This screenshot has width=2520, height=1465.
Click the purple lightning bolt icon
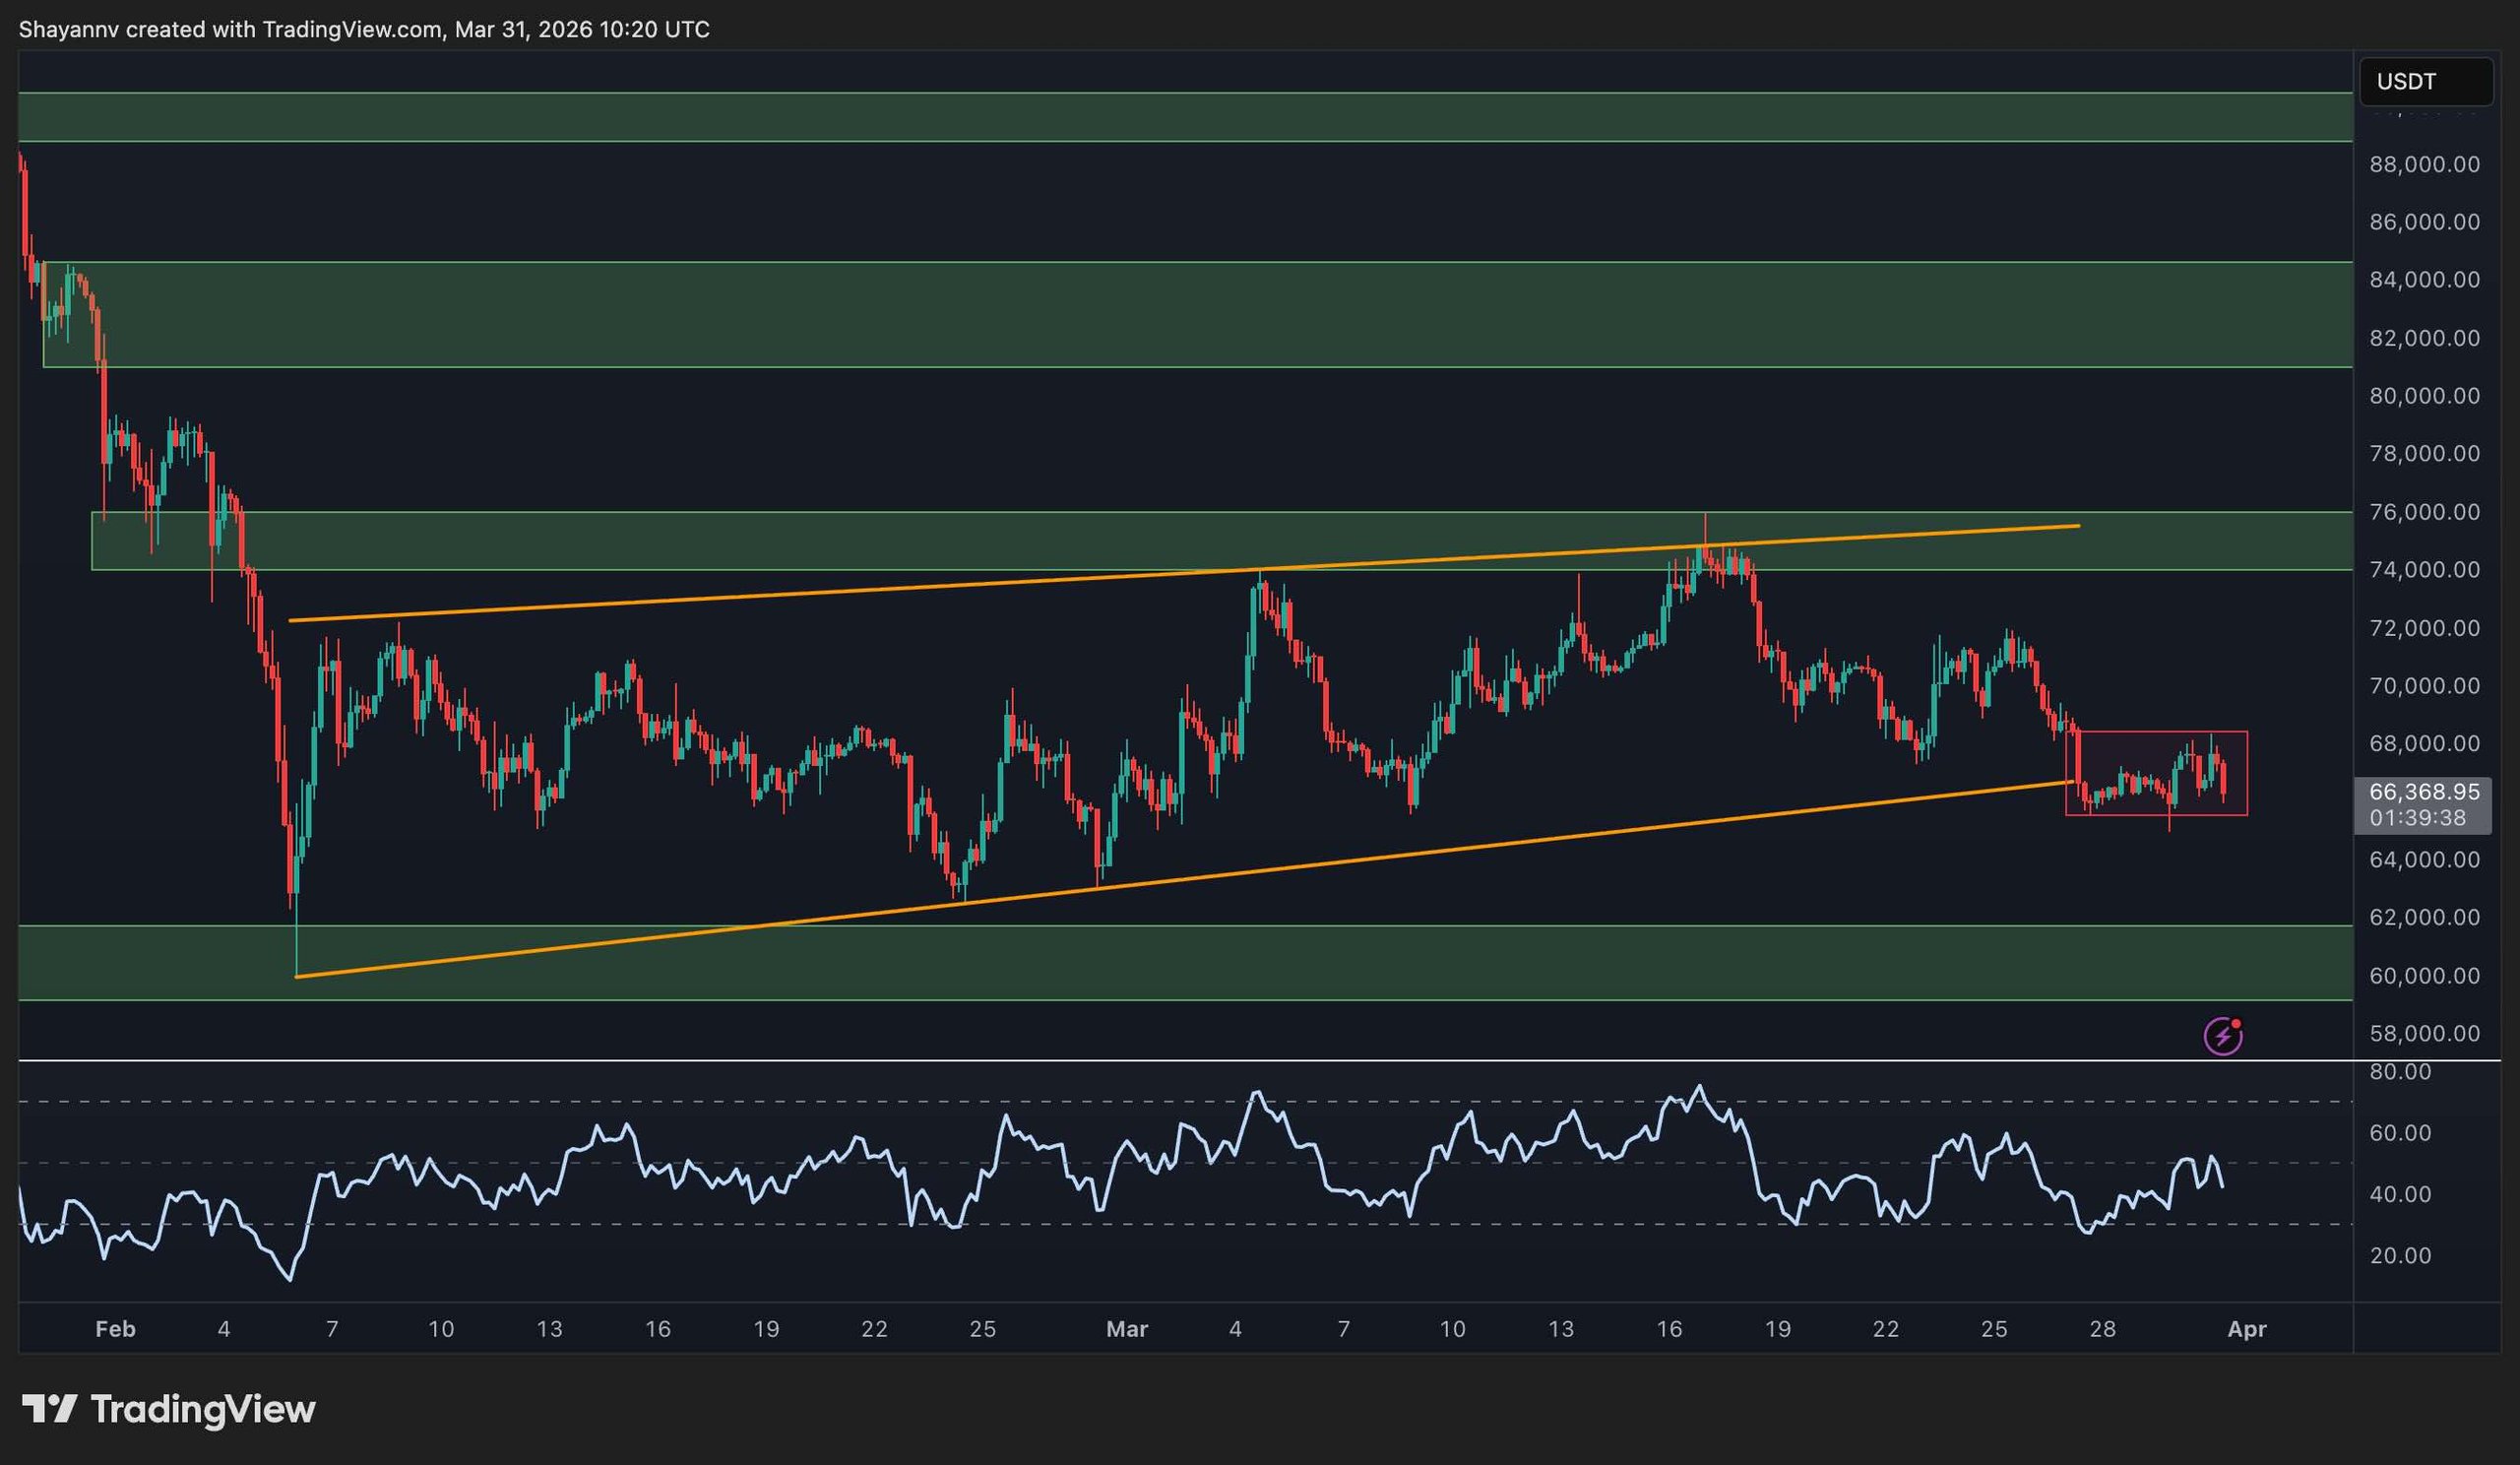[x=2222, y=1036]
